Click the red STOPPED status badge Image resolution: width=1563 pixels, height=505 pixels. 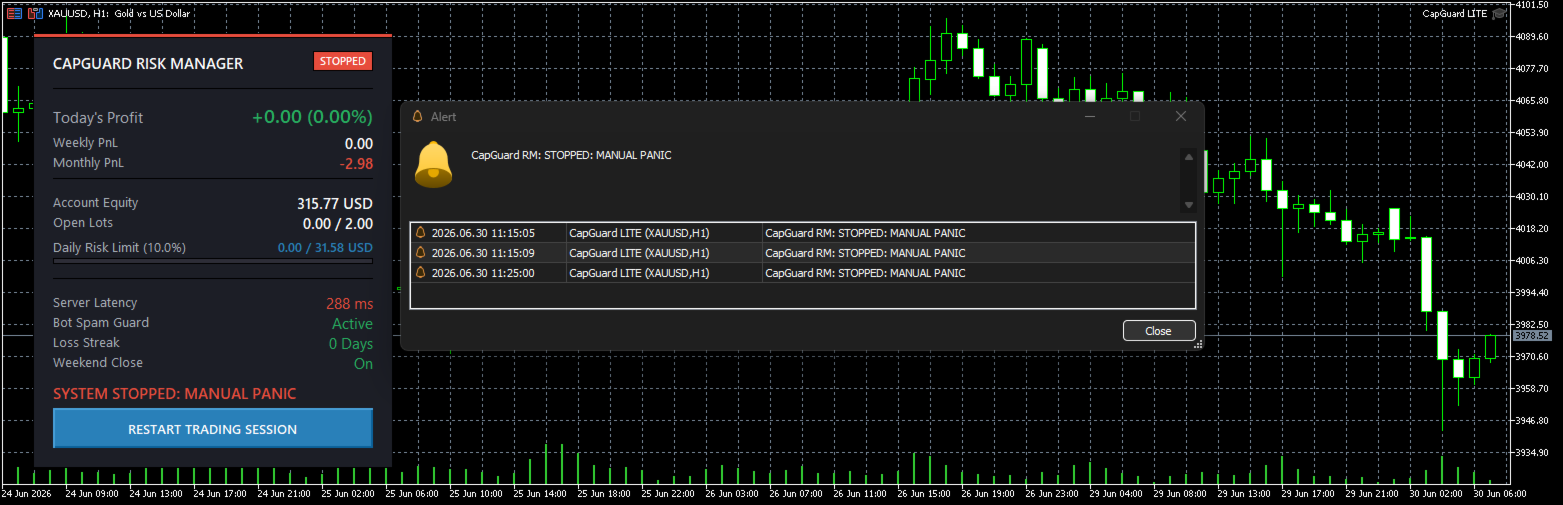coord(343,61)
